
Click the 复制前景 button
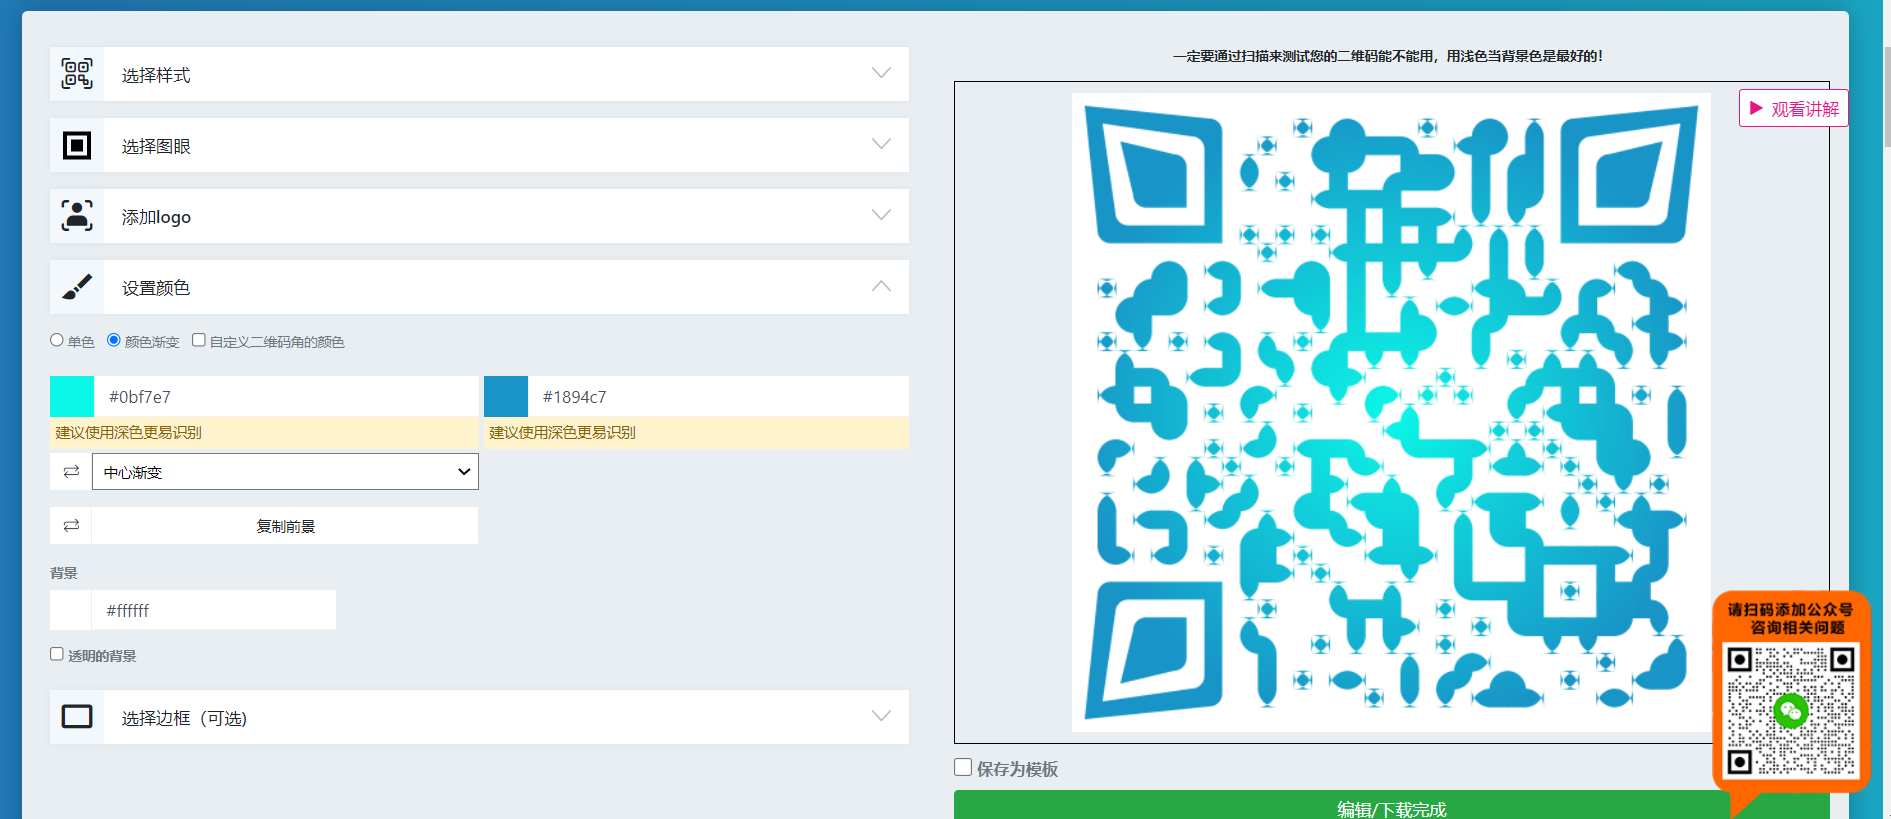pyautogui.click(x=285, y=525)
